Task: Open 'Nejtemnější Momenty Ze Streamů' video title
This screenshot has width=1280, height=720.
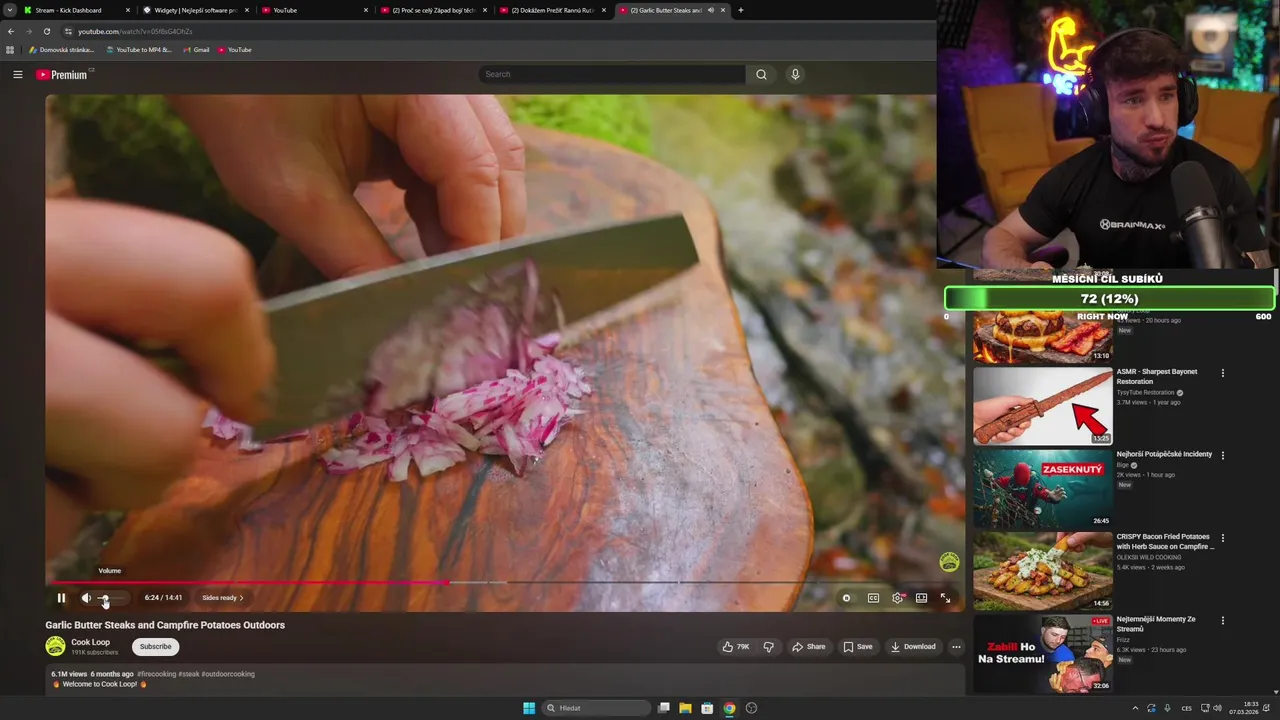Action: [1156, 624]
